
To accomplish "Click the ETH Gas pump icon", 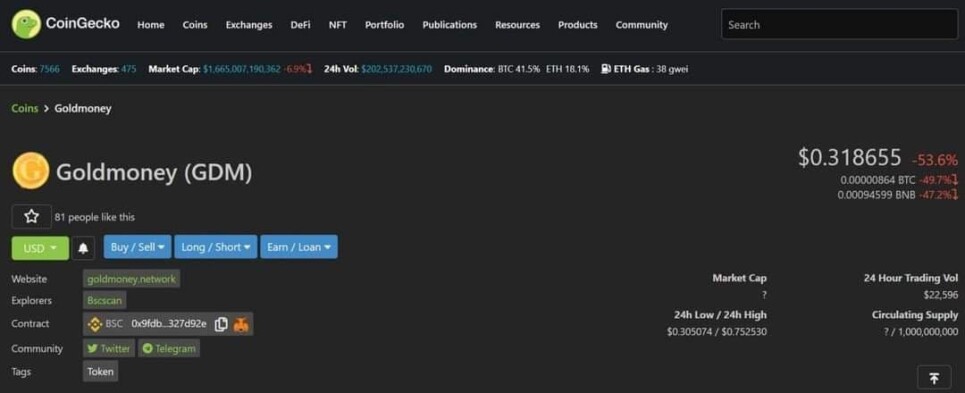I will tap(606, 69).
